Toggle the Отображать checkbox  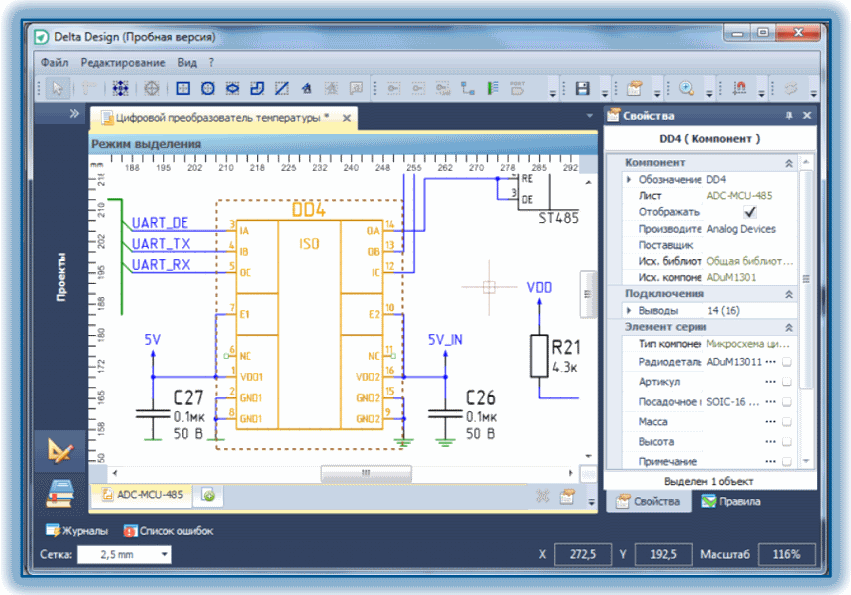pyautogui.click(x=750, y=212)
